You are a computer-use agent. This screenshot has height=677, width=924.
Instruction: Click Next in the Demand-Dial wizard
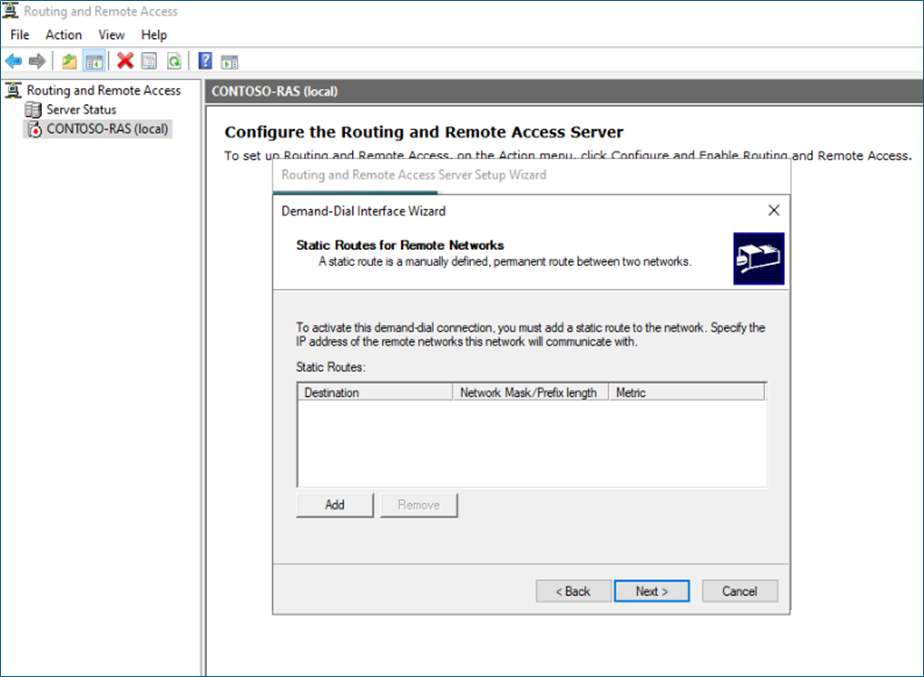[x=651, y=591]
